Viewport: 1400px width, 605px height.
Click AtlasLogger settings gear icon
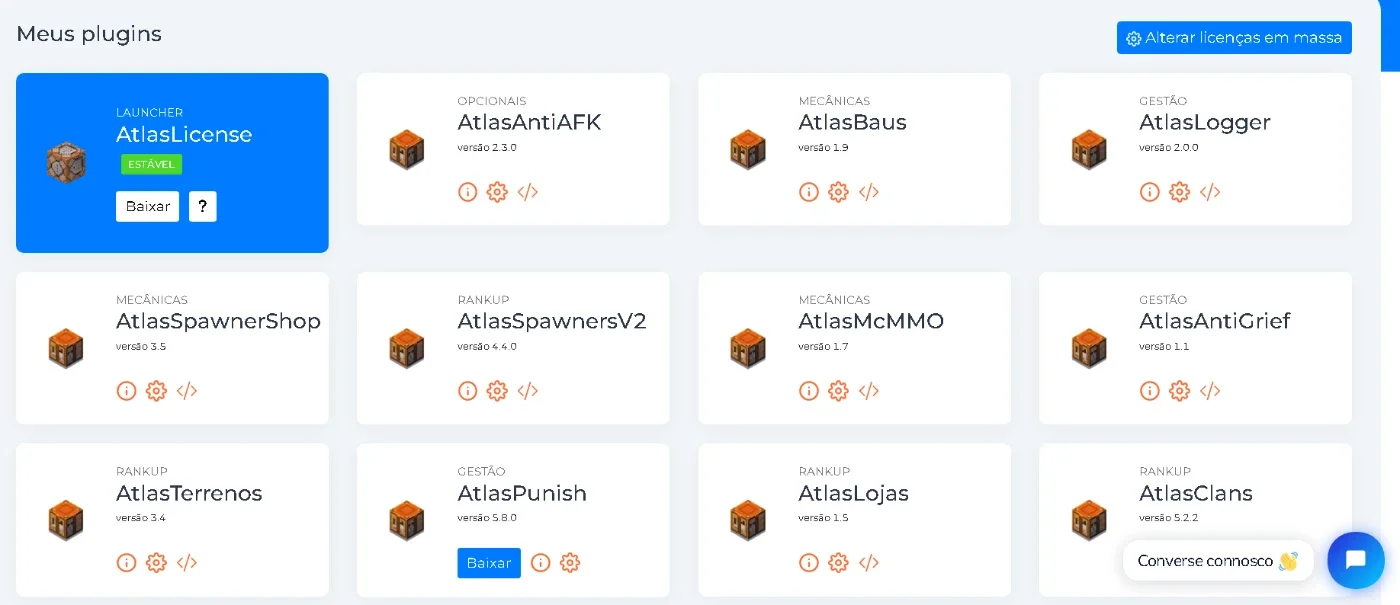coord(1179,192)
